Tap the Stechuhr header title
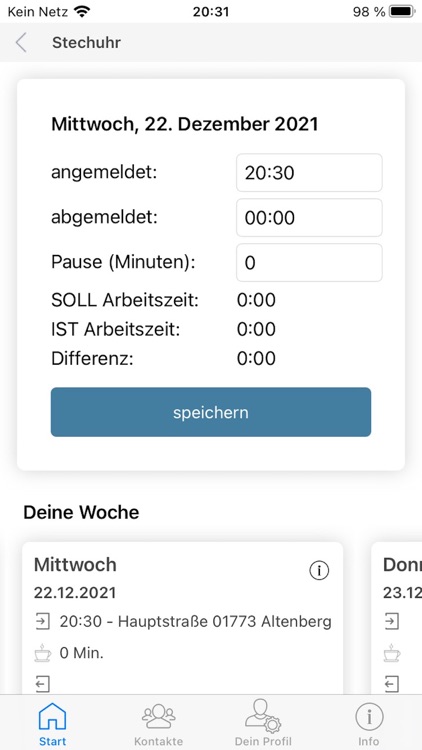The width and height of the screenshot is (422, 750). pyautogui.click(x=87, y=43)
